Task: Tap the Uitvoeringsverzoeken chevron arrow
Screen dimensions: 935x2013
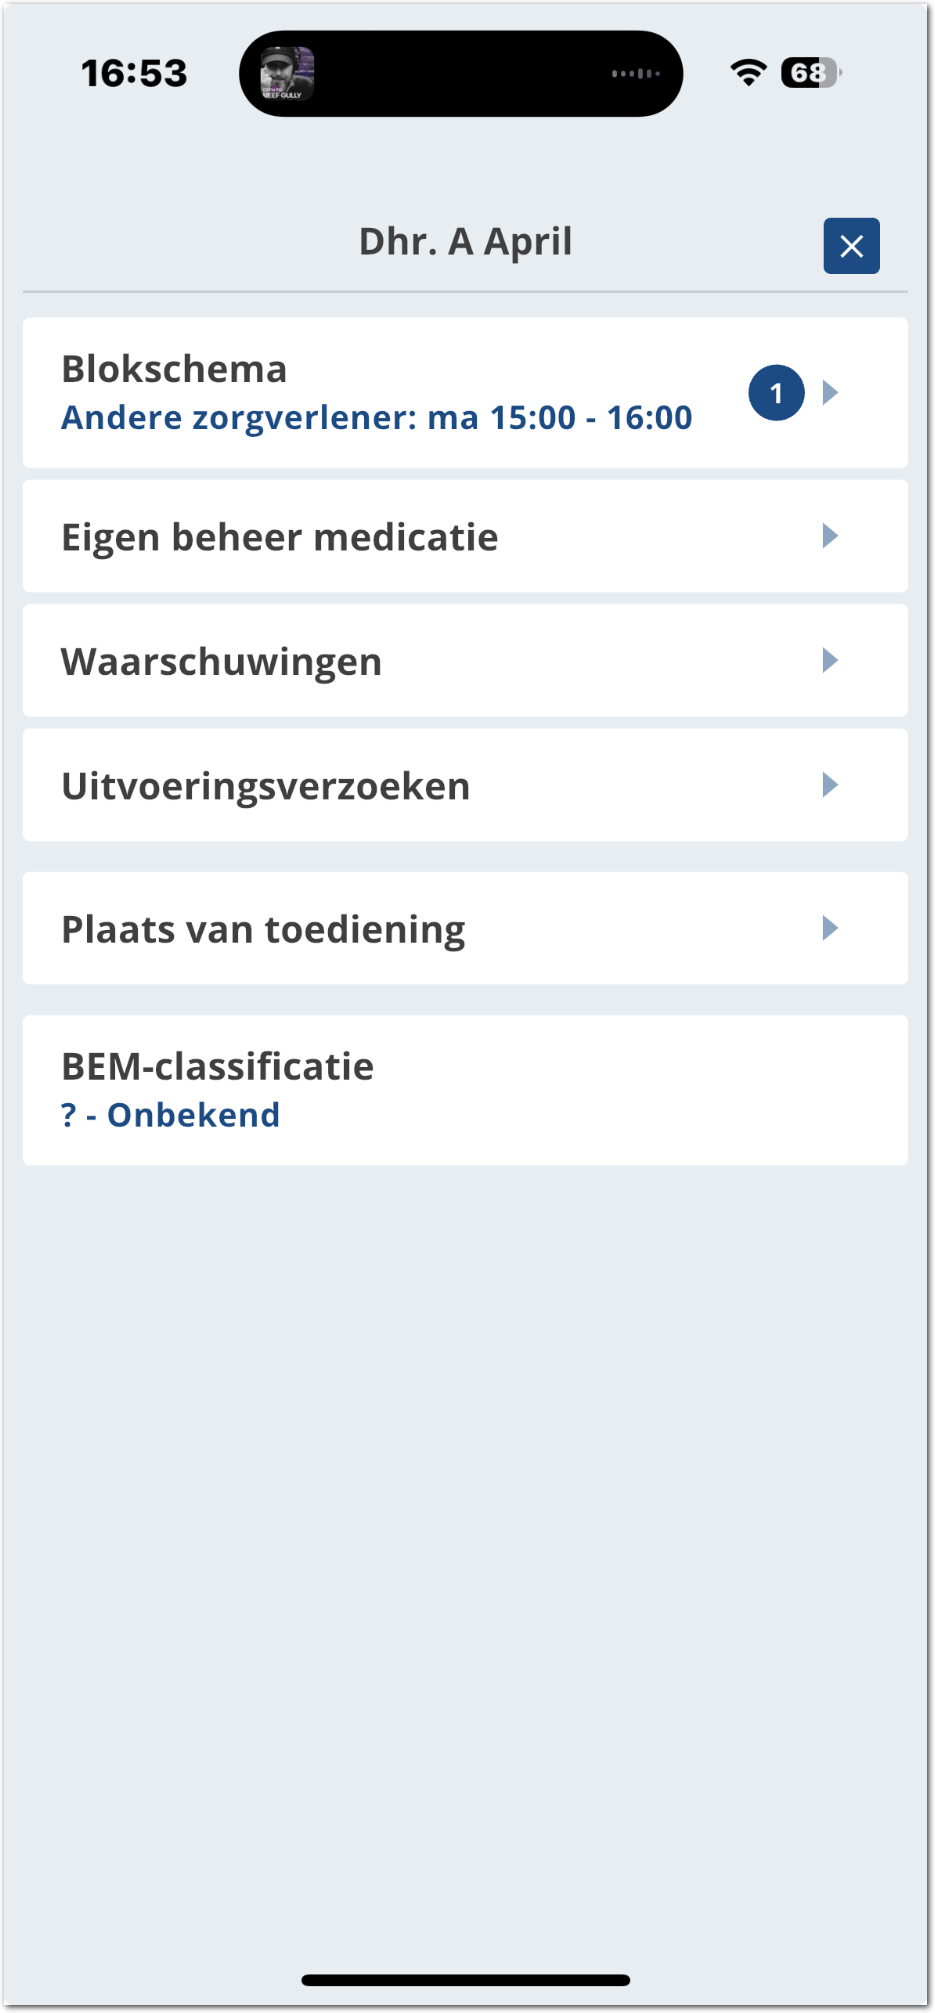Action: [x=830, y=785]
